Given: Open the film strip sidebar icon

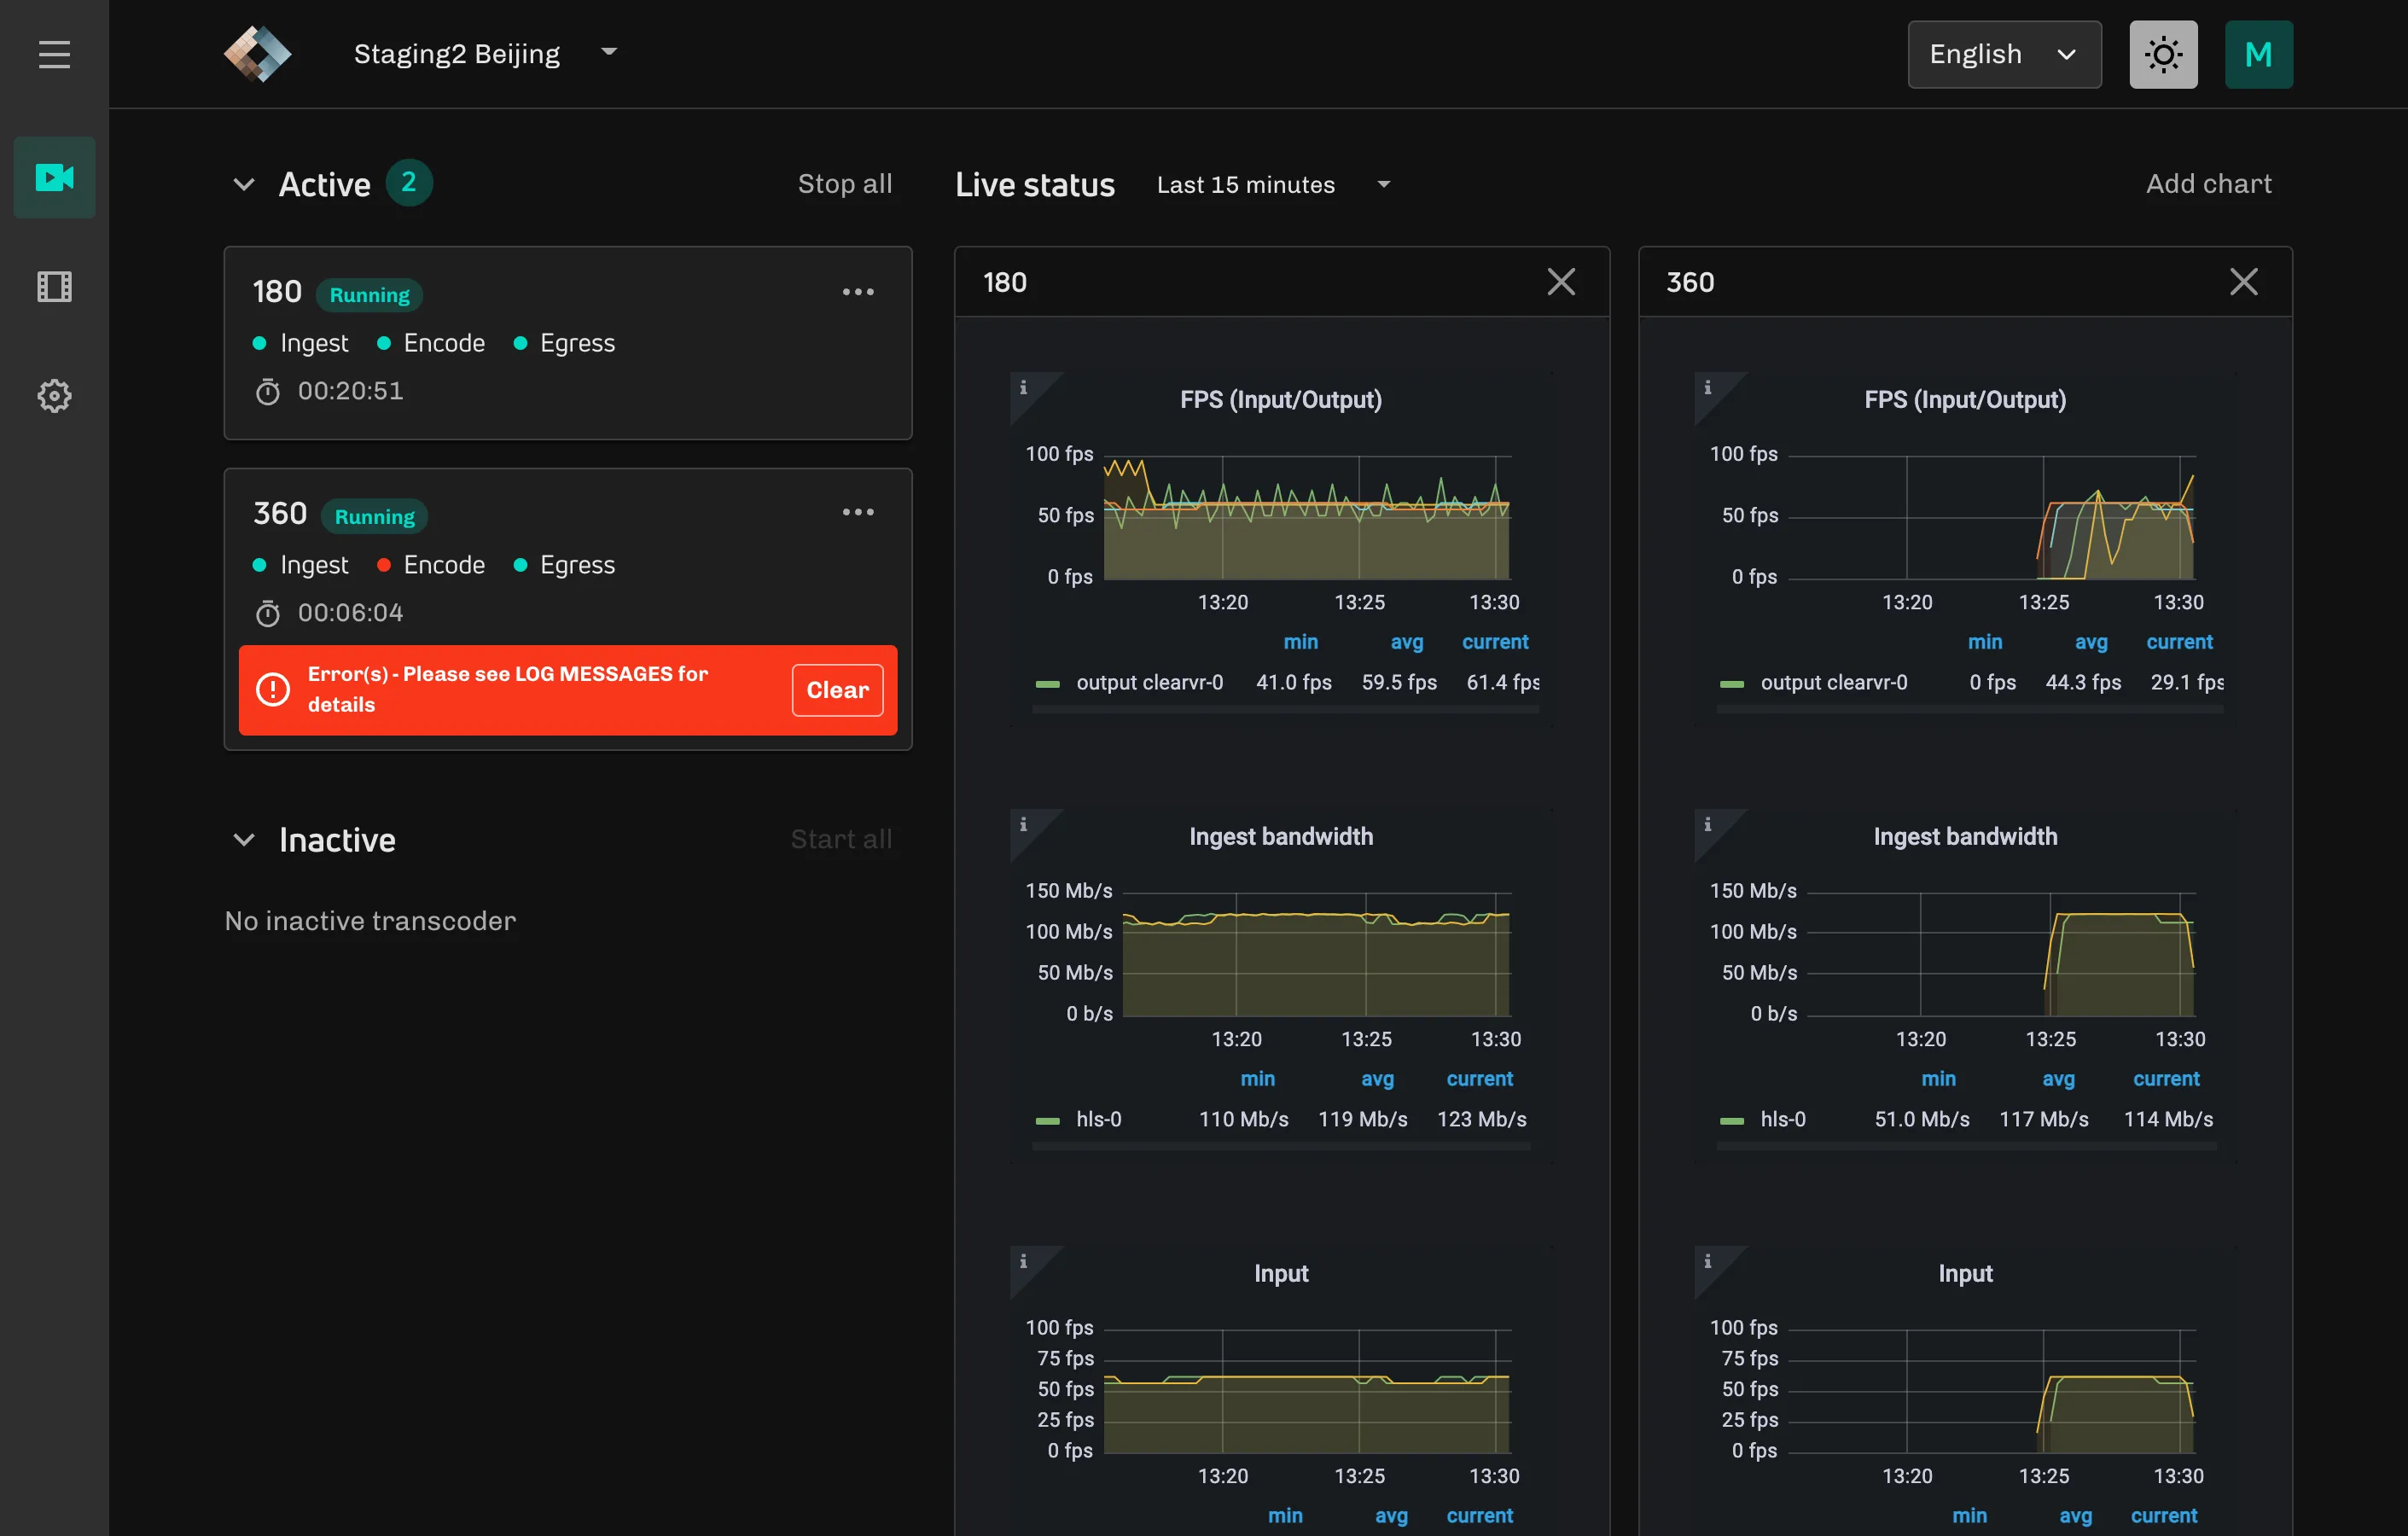Looking at the screenshot, I should click(x=54, y=287).
